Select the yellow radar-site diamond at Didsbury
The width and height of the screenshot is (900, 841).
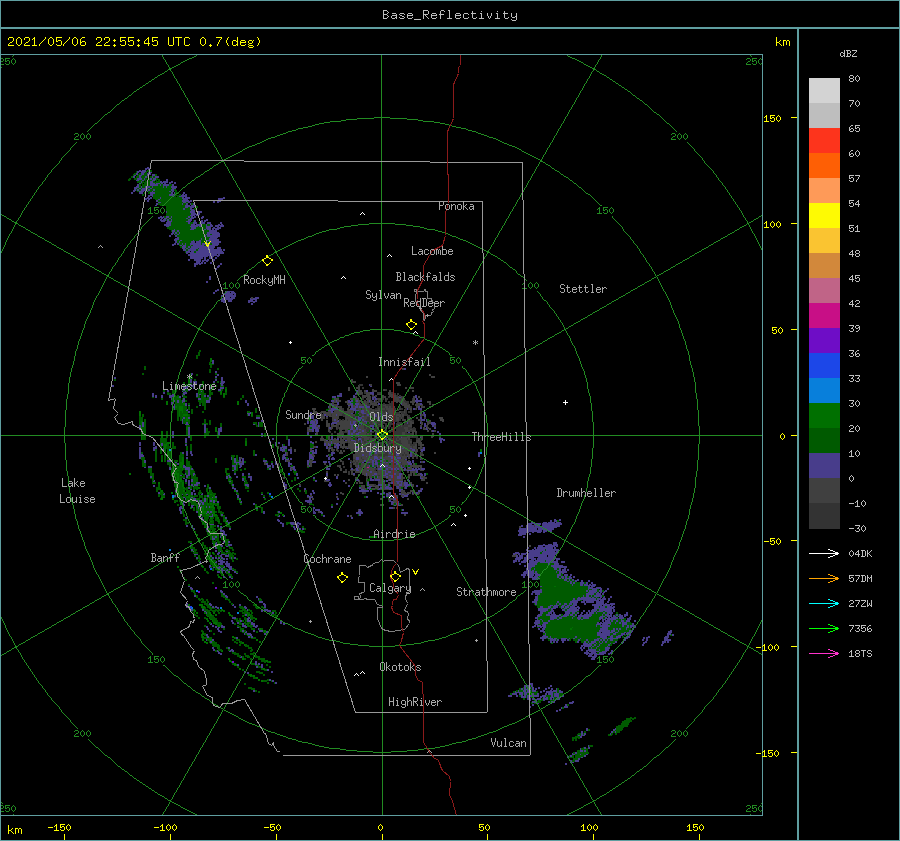pos(382,435)
